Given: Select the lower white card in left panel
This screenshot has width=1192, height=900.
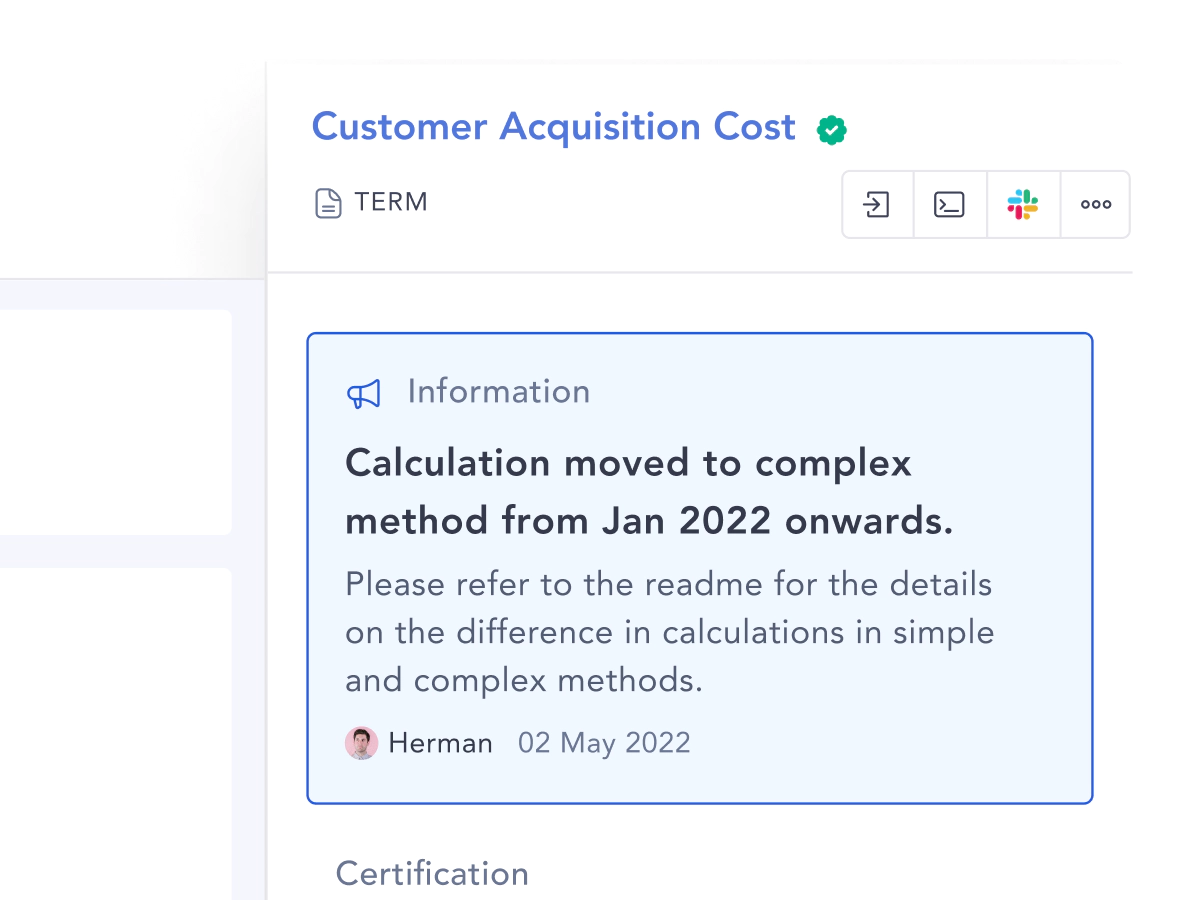Looking at the screenshot, I should (116, 734).
